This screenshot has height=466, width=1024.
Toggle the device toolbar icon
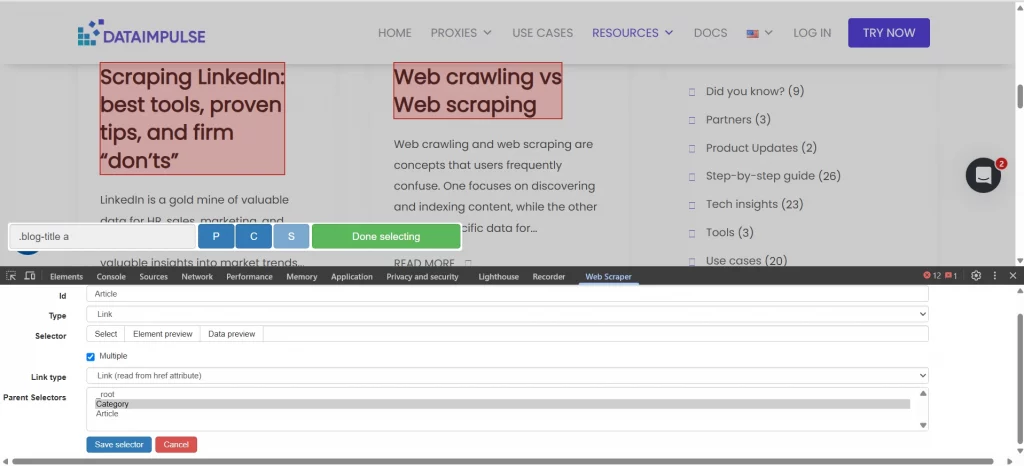pyautogui.click(x=30, y=276)
